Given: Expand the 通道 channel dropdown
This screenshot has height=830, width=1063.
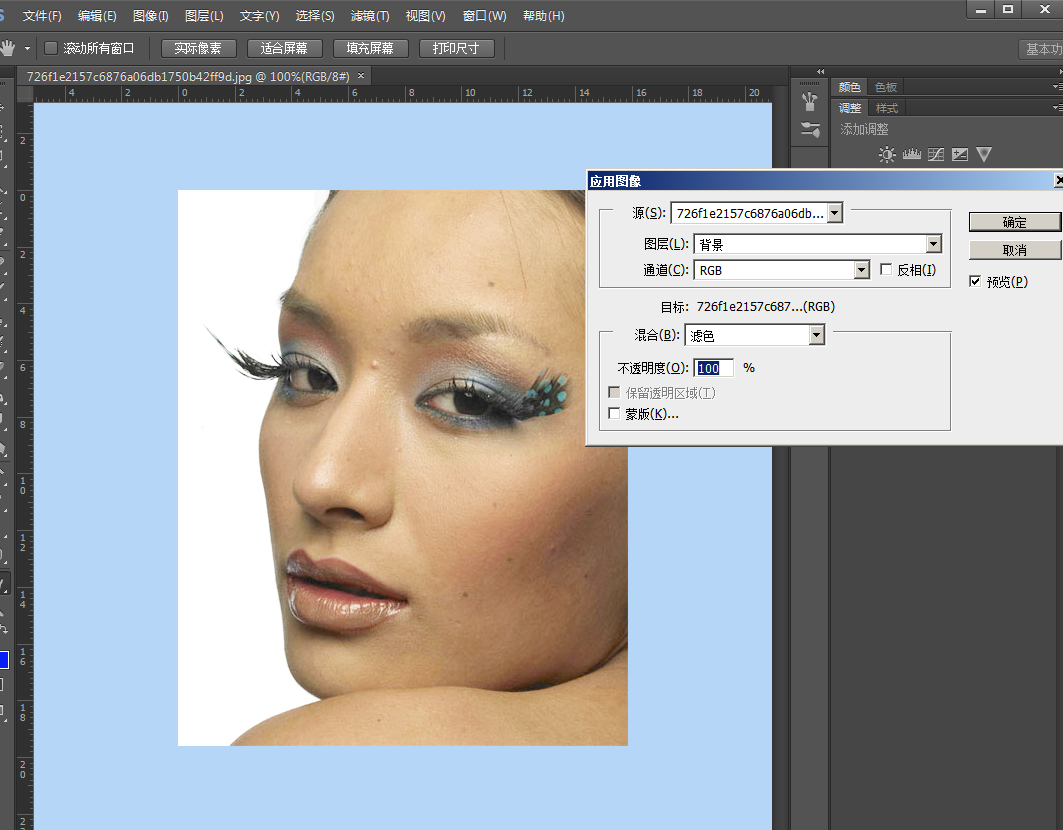Looking at the screenshot, I should 861,270.
